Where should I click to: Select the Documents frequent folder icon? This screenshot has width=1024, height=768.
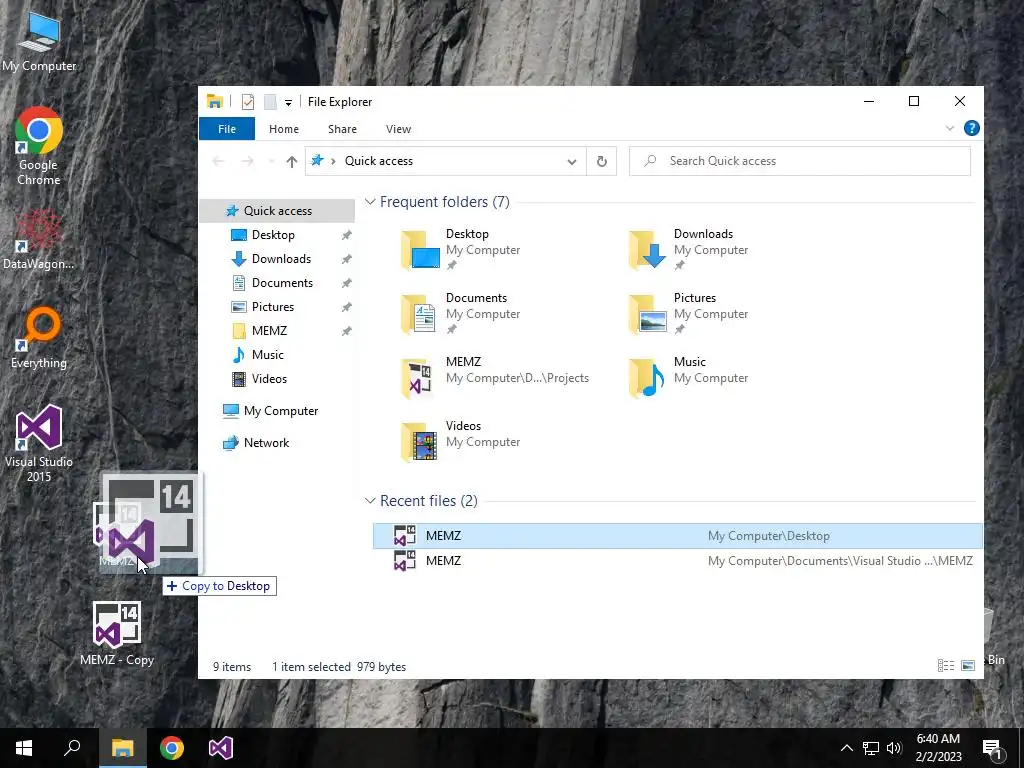[x=420, y=313]
